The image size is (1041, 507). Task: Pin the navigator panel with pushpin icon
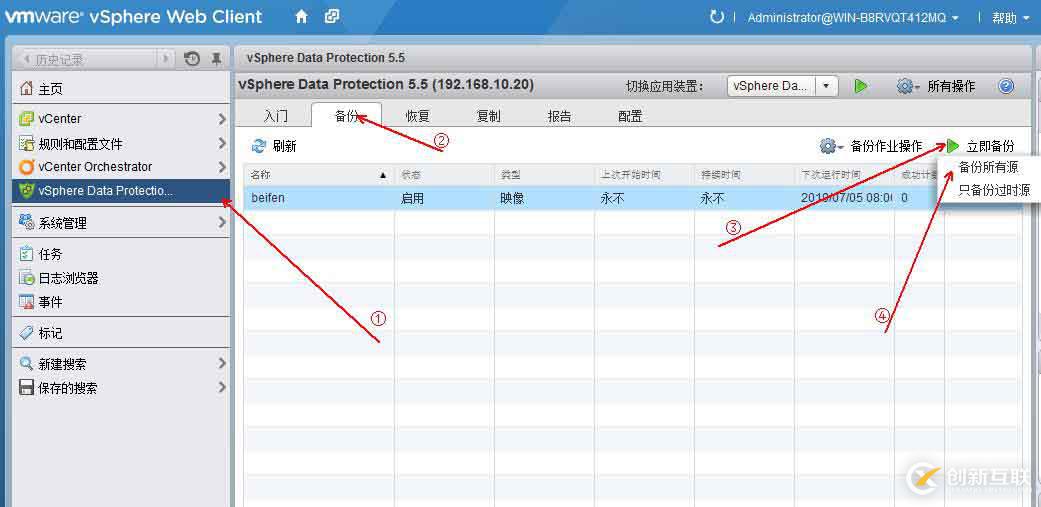point(216,59)
